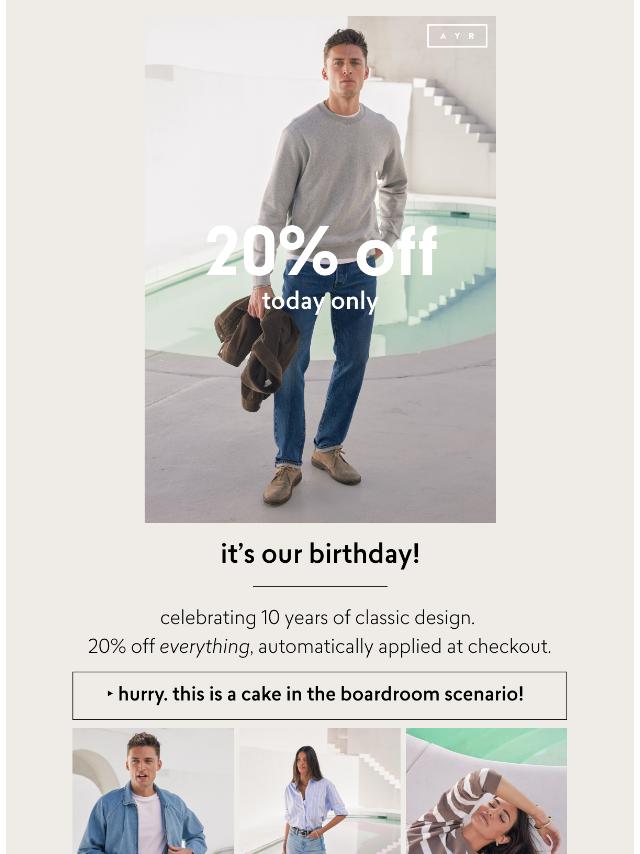Click 'celebrating 10 years of classic design' line
Screen dimensions: 640x854
coord(318,618)
